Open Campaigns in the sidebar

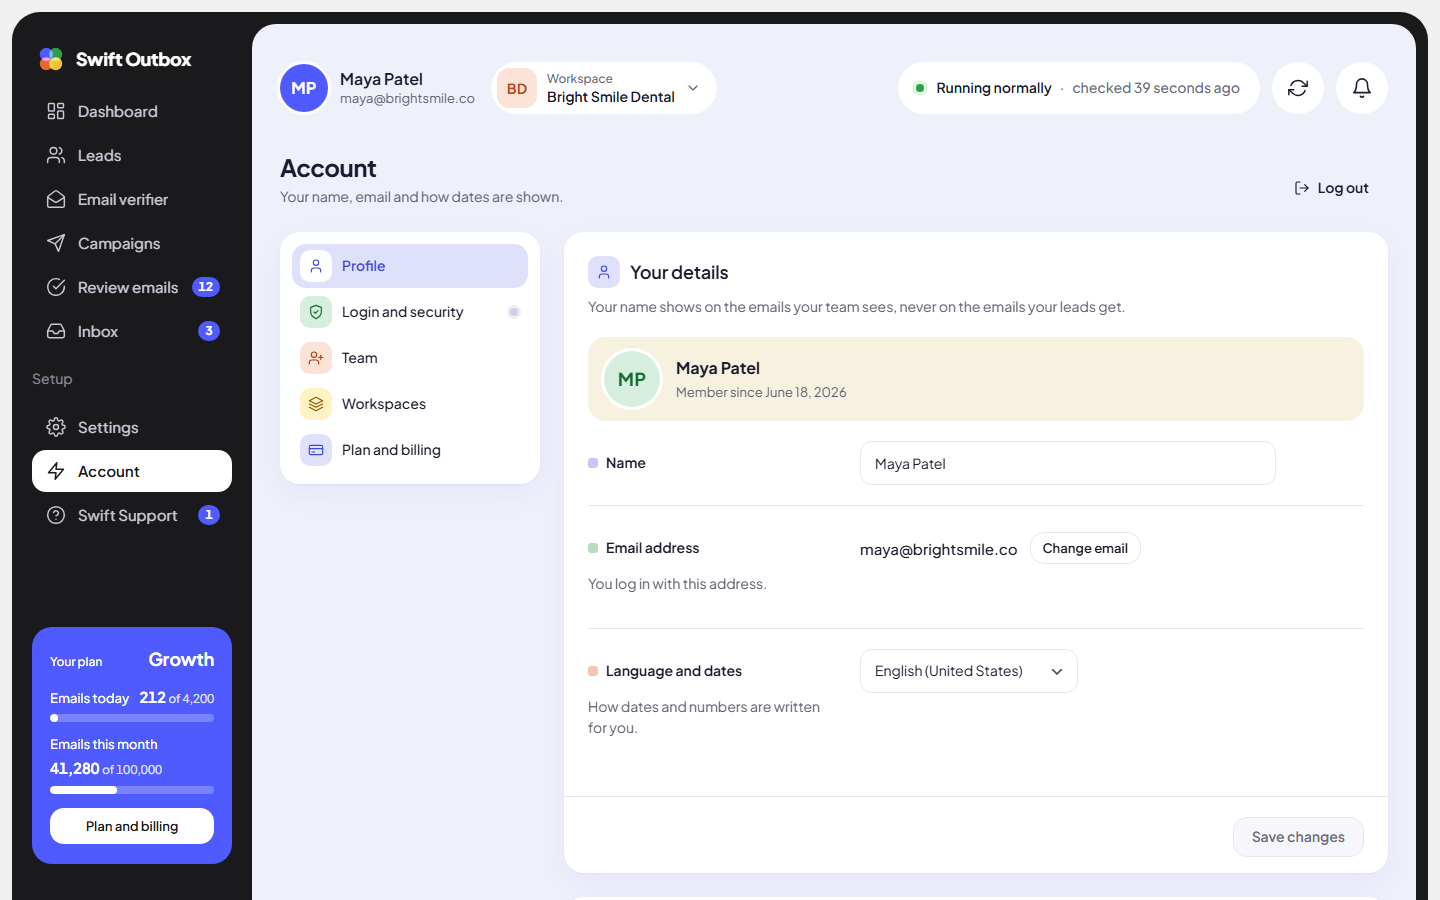click(132, 243)
